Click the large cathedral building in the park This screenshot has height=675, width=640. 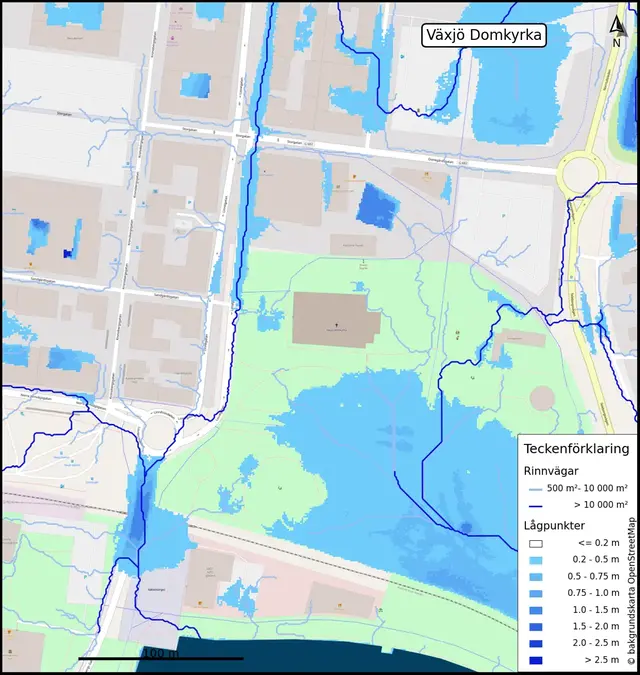pyautogui.click(x=336, y=320)
